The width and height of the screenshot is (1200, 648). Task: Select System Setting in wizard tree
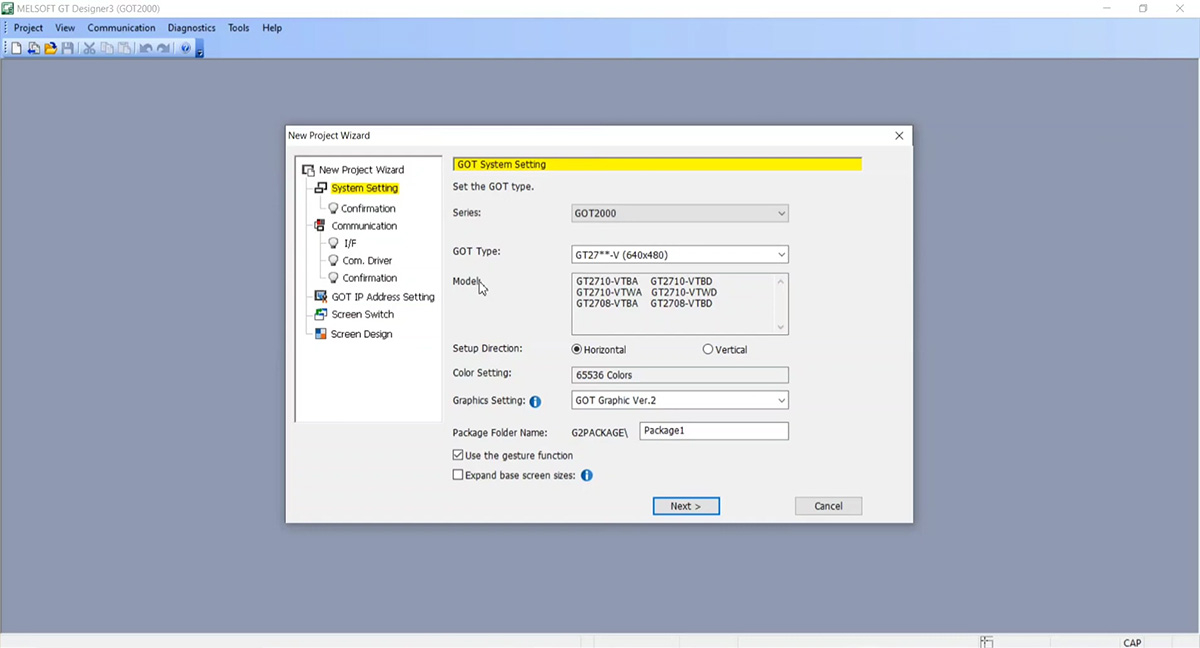click(365, 188)
